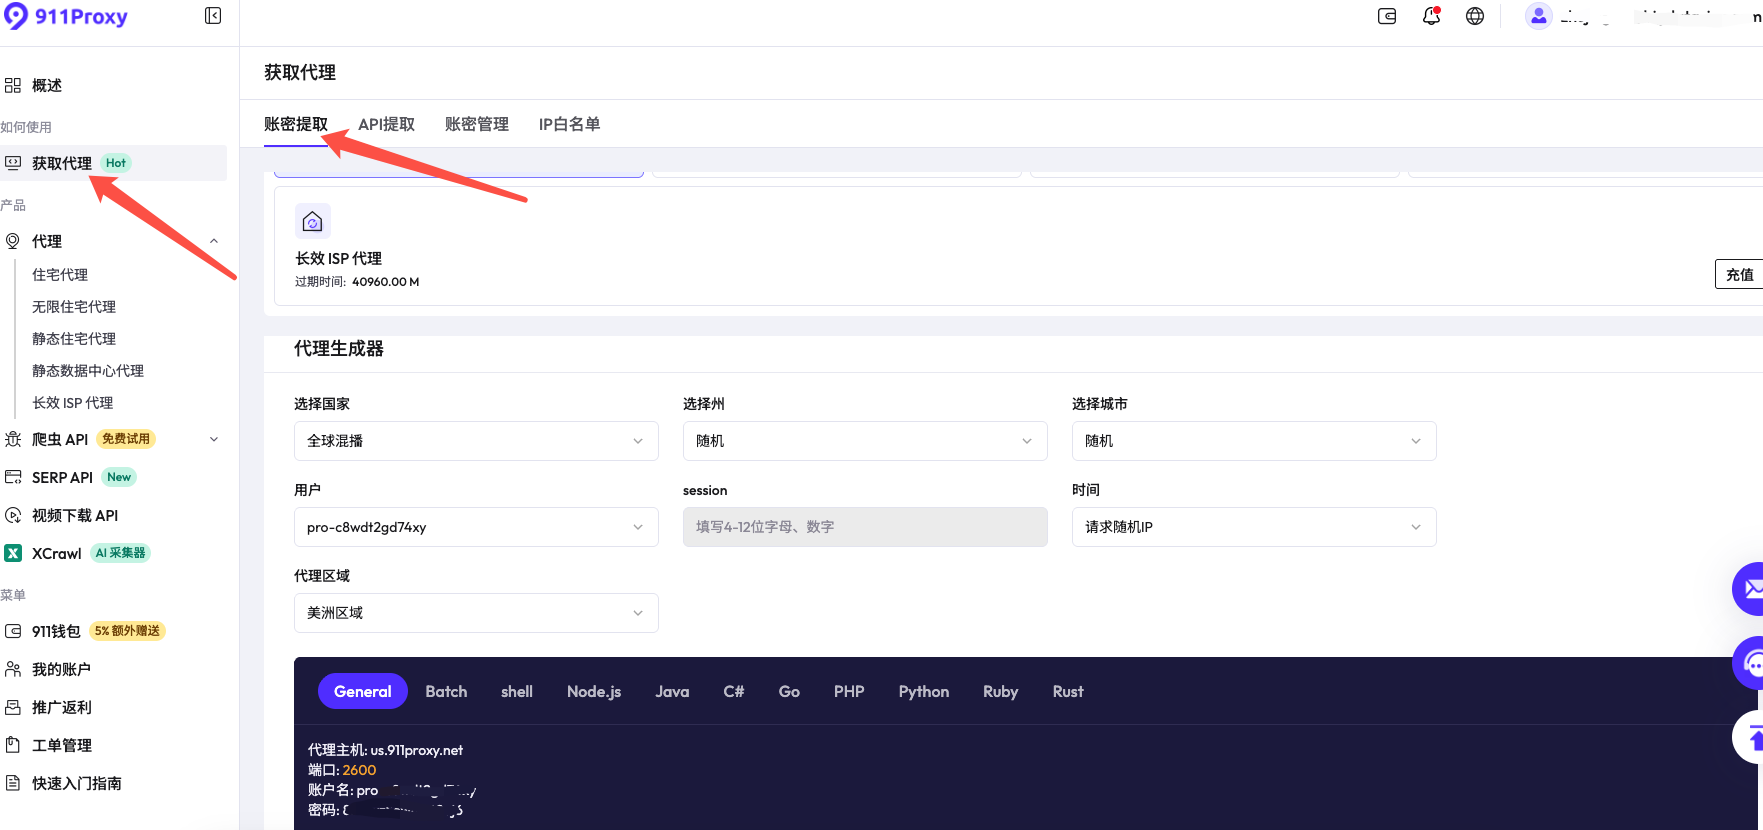Click the 我的账户 people icon
This screenshot has height=830, width=1763.
pos(13,669)
